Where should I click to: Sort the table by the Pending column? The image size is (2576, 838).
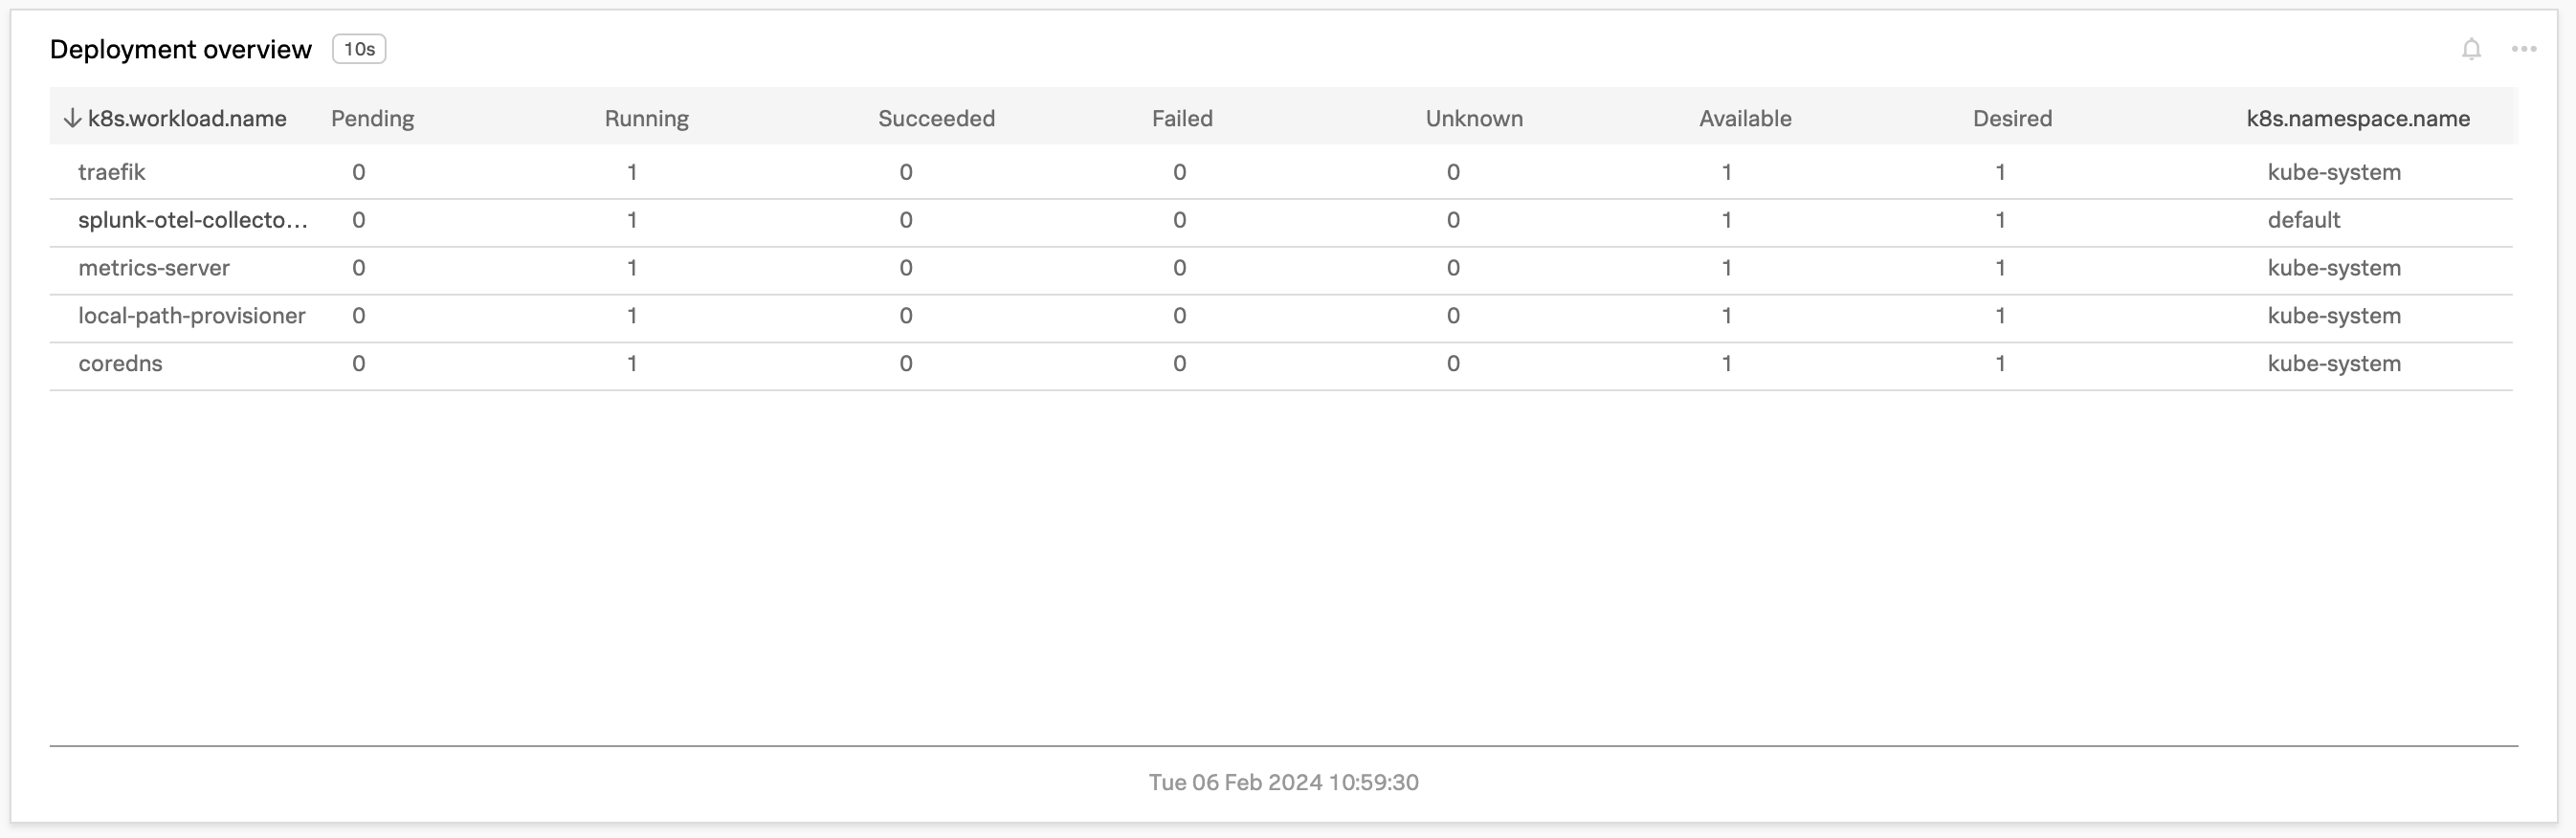(x=373, y=117)
